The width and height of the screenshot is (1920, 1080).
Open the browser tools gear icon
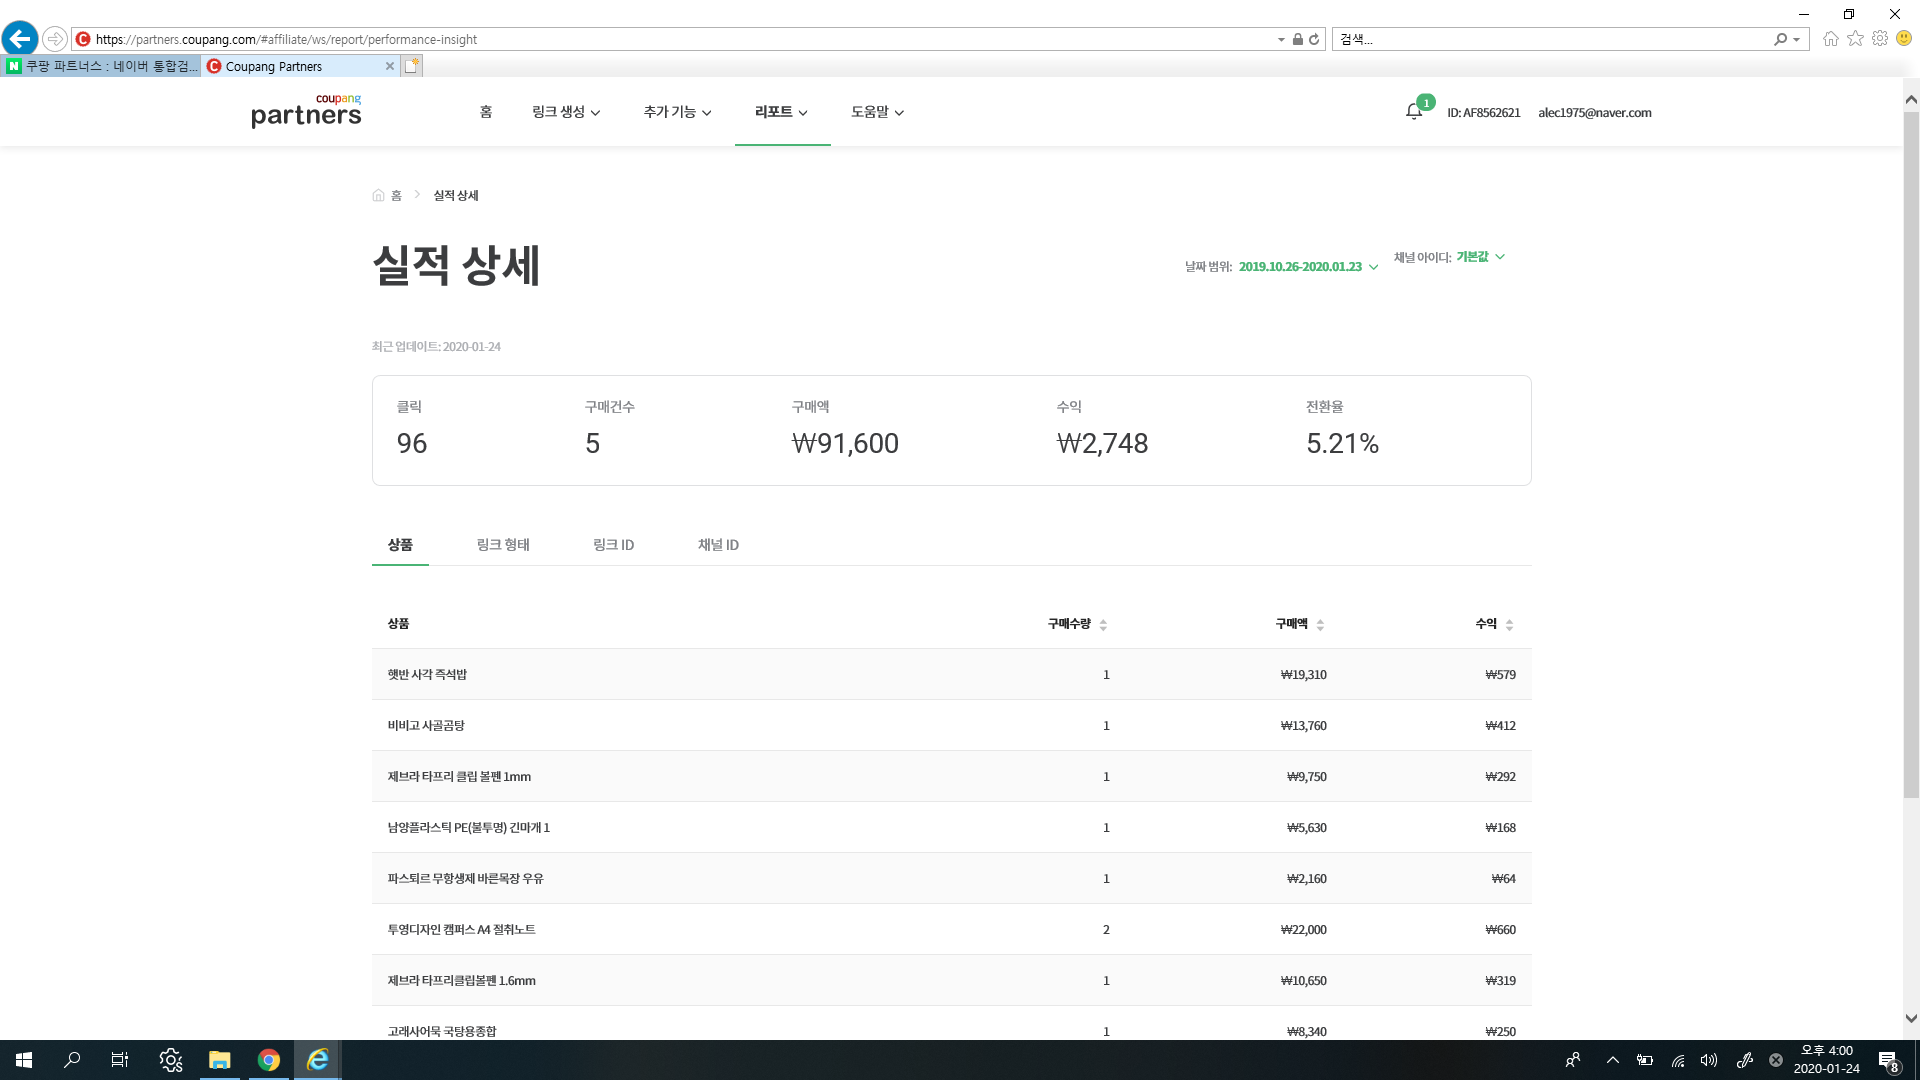pyautogui.click(x=1880, y=39)
